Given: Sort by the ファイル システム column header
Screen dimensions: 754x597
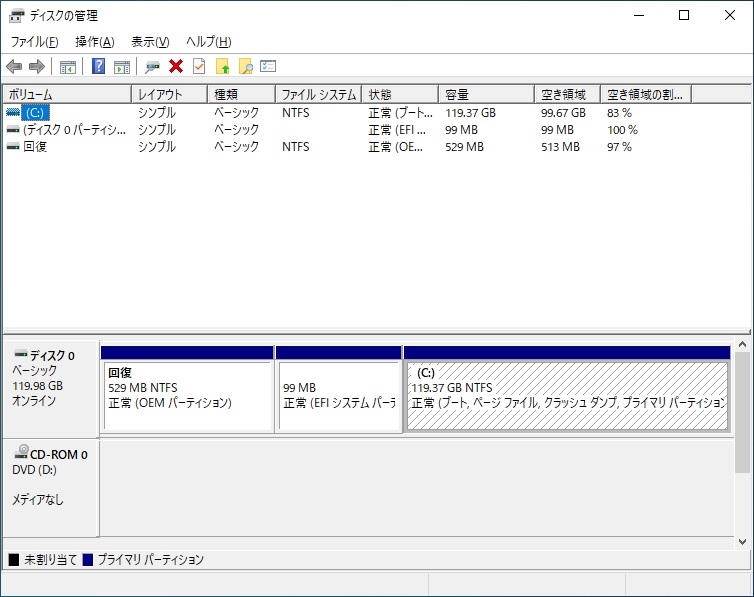Looking at the screenshot, I should [318, 94].
